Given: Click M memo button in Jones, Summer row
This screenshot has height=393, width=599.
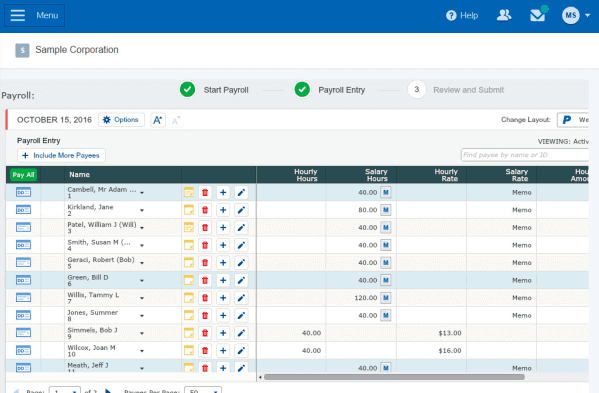Looking at the screenshot, I should click(386, 315).
